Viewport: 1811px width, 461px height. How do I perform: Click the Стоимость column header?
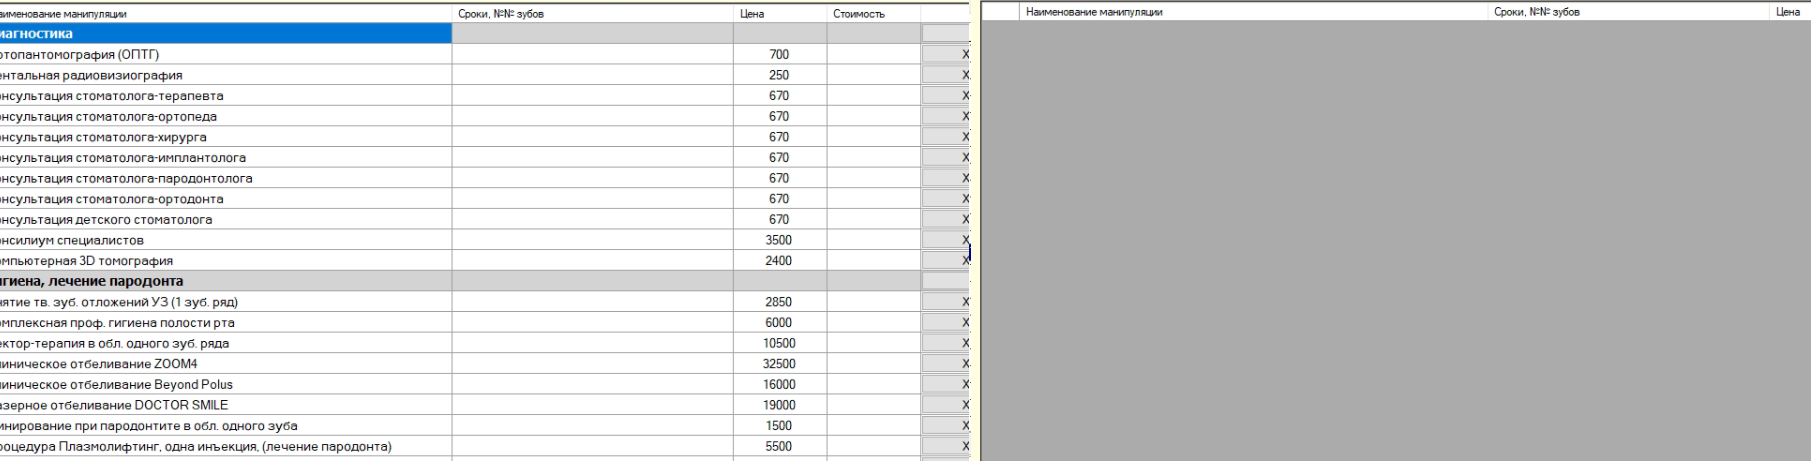coord(872,14)
